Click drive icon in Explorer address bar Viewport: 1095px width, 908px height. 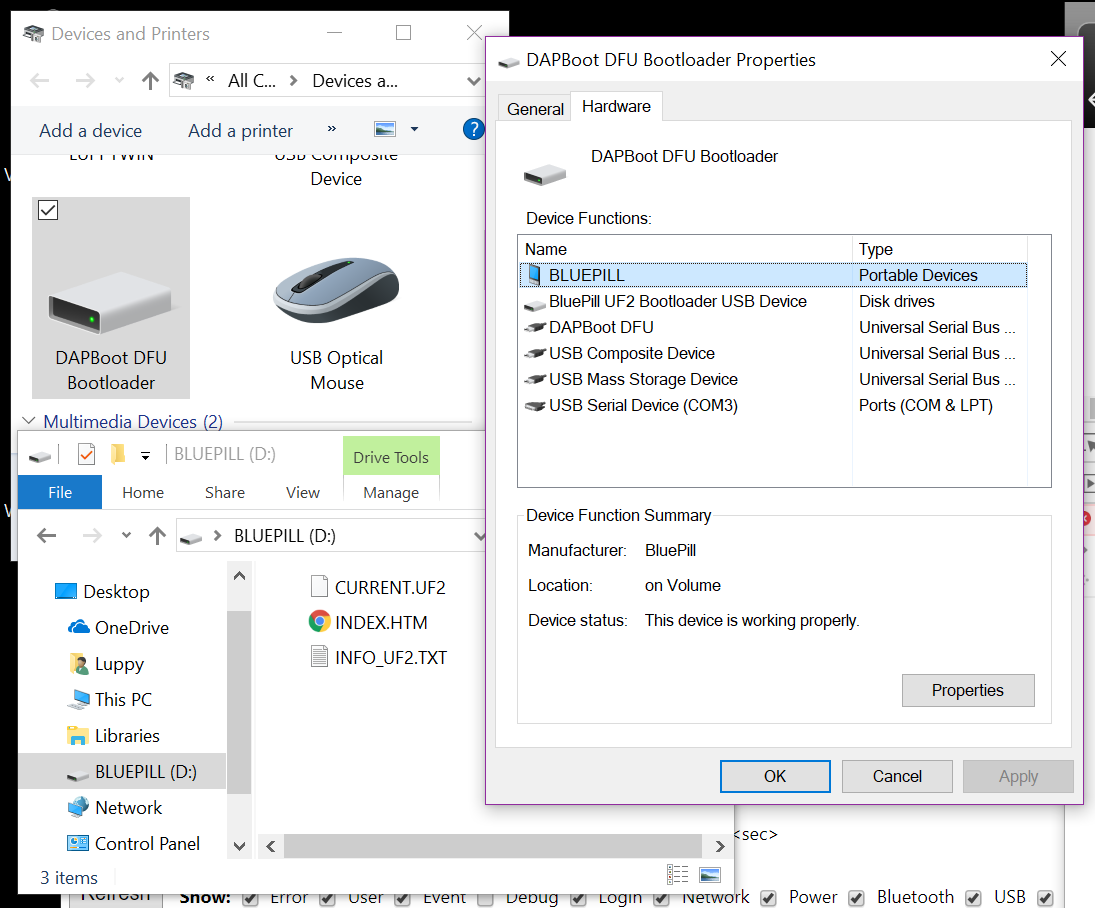point(191,538)
